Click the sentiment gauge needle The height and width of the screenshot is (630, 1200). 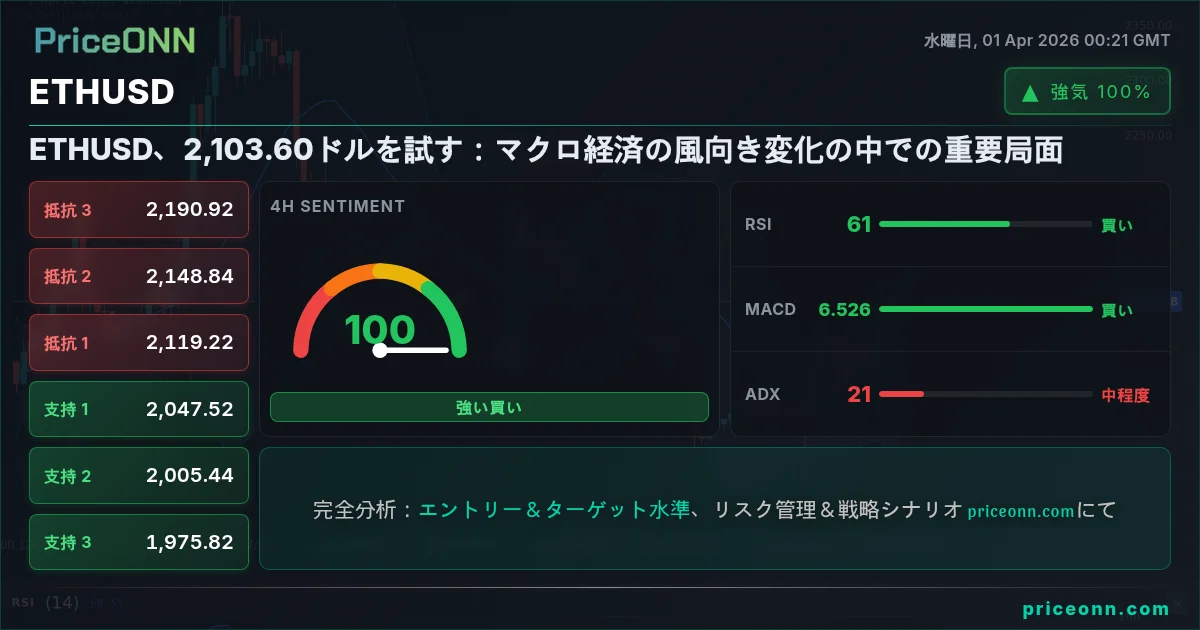(413, 350)
